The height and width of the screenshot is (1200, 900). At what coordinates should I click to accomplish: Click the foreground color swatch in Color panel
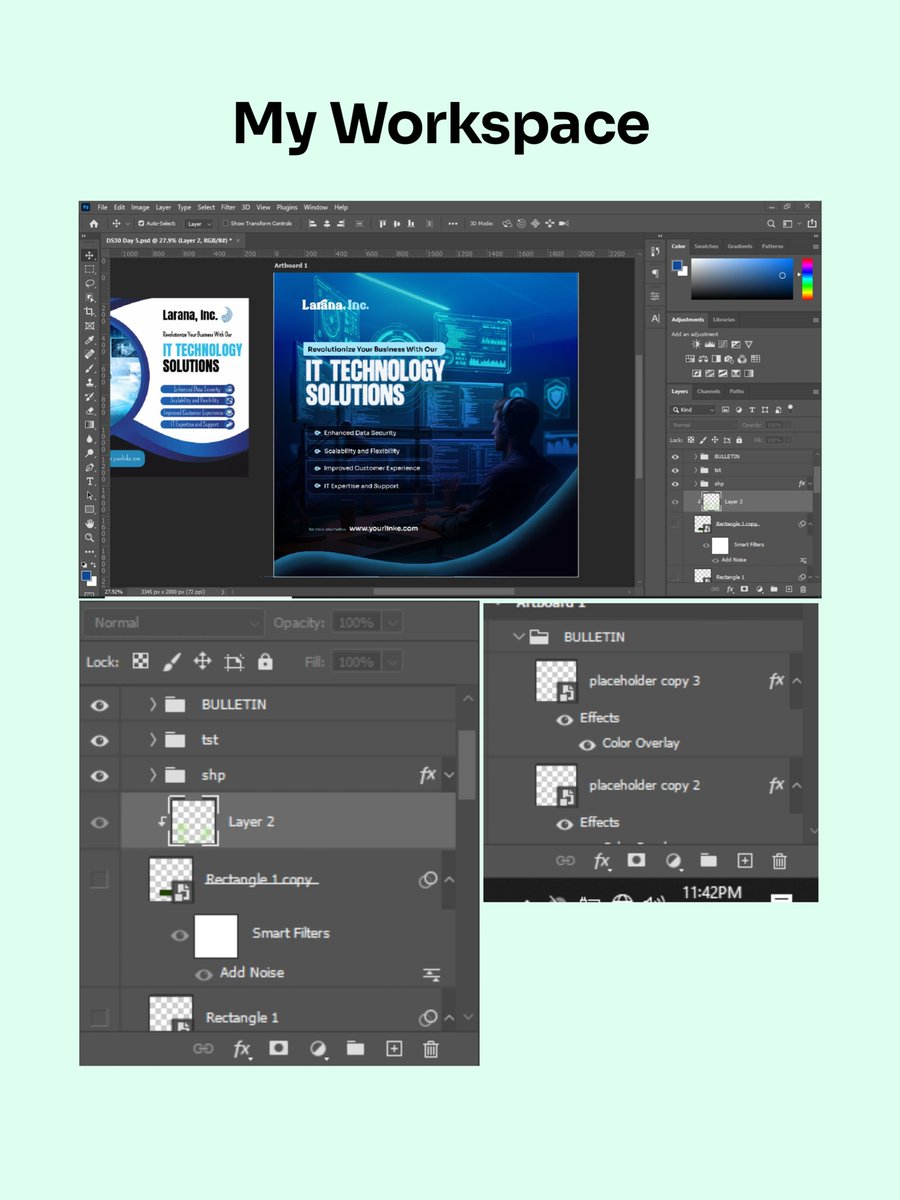677,265
